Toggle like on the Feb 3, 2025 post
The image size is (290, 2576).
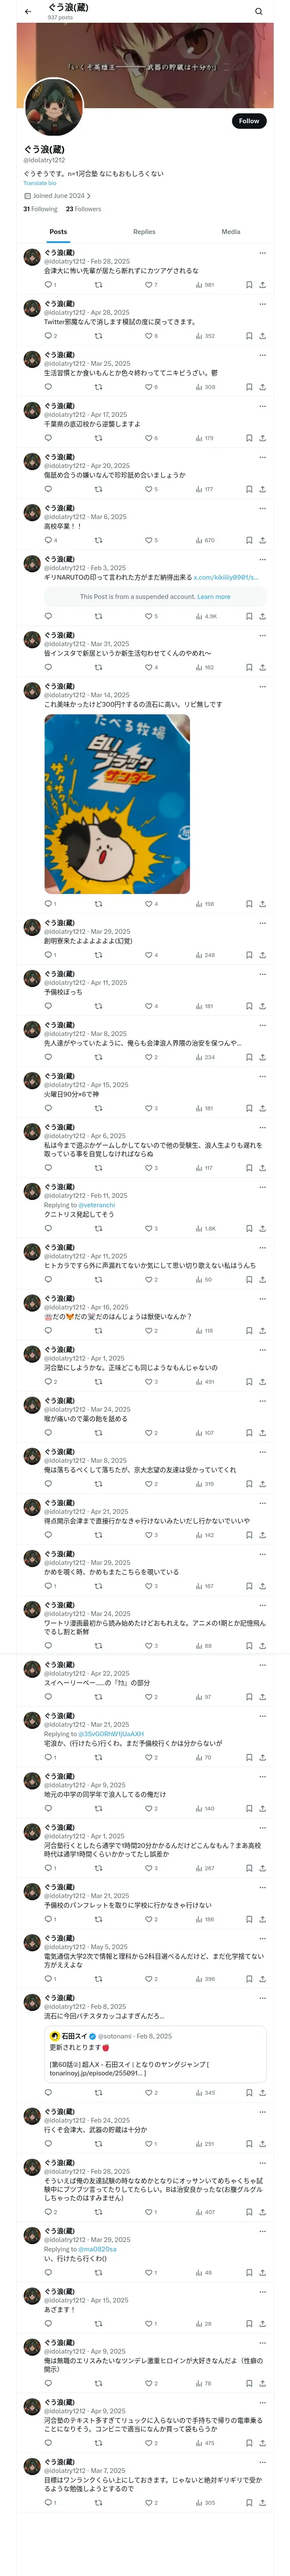point(148,617)
